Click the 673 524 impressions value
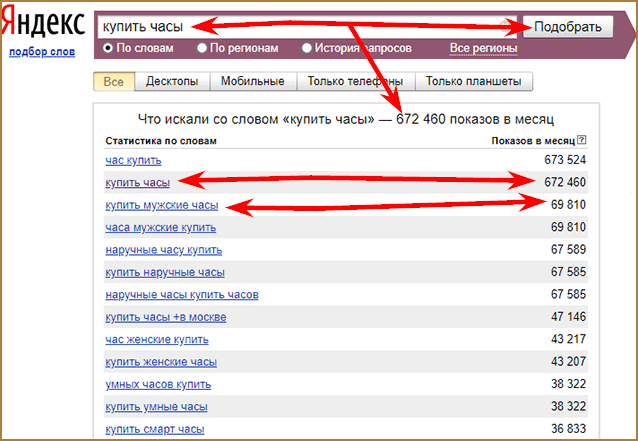Screen dimensions: 638x441 (x=565, y=160)
